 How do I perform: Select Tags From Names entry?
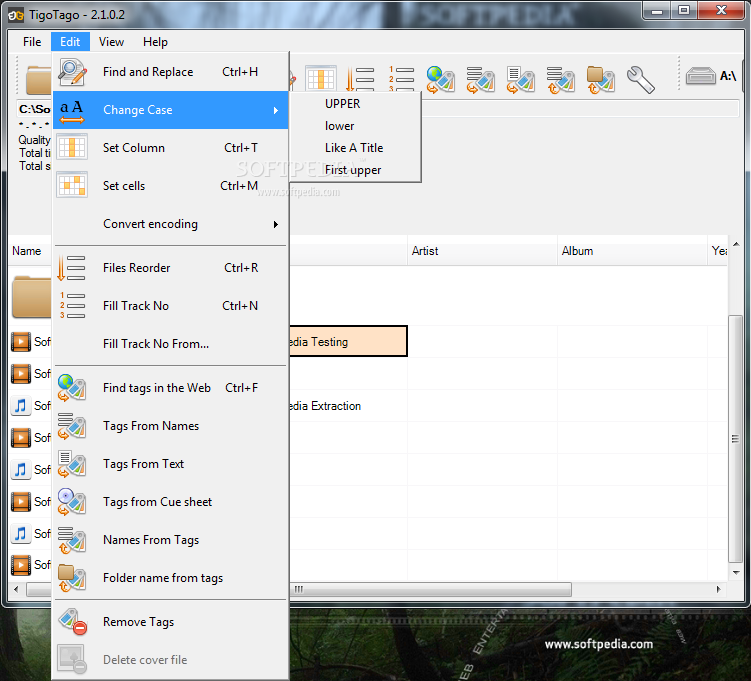pyautogui.click(x=171, y=426)
